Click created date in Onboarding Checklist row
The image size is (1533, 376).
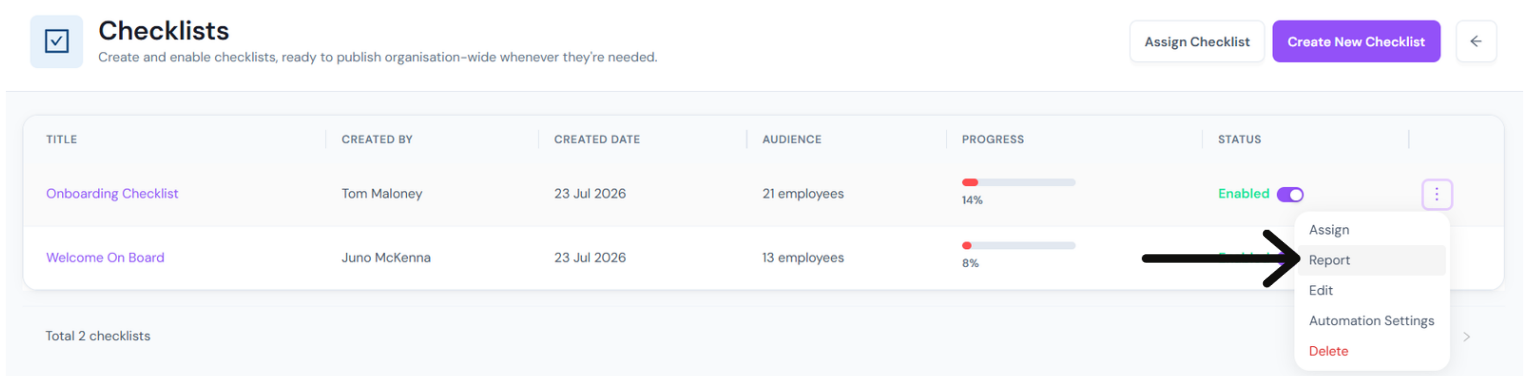tap(590, 194)
